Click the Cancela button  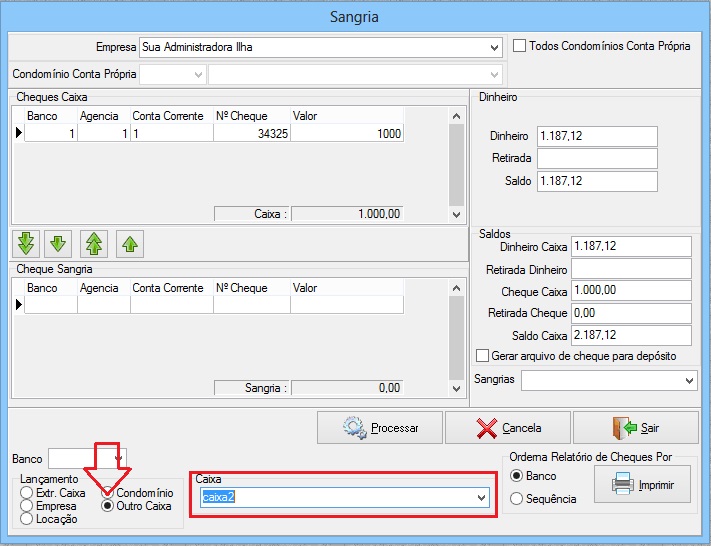click(508, 428)
